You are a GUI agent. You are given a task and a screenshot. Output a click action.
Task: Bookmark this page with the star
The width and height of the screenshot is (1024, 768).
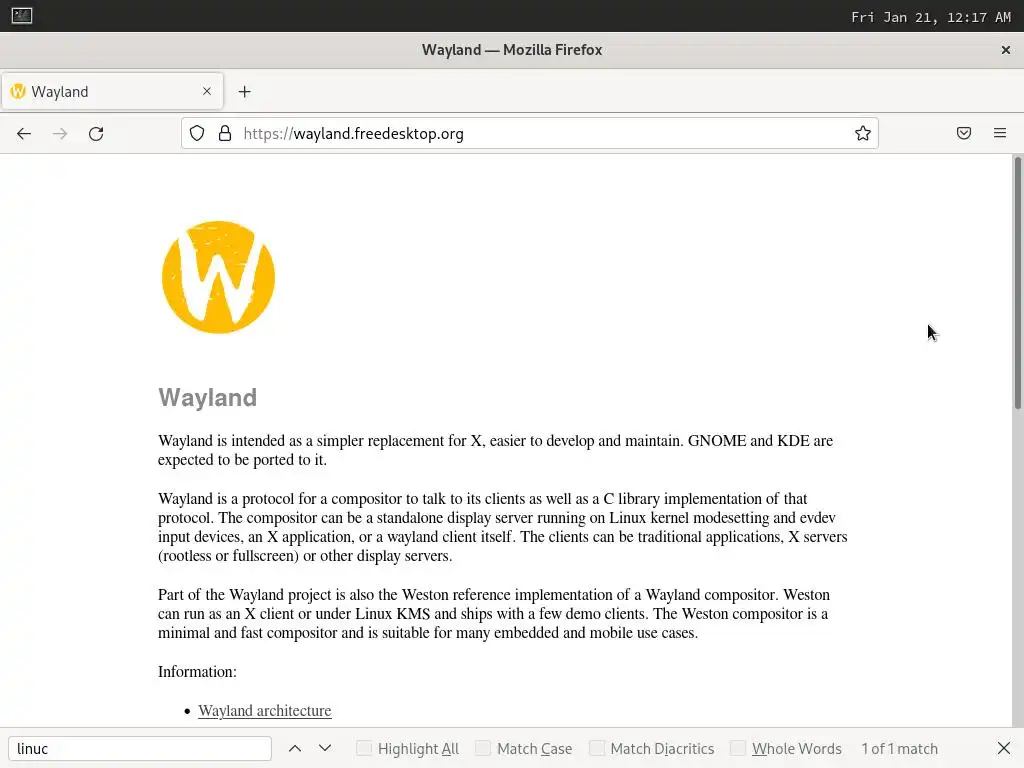[x=863, y=133]
